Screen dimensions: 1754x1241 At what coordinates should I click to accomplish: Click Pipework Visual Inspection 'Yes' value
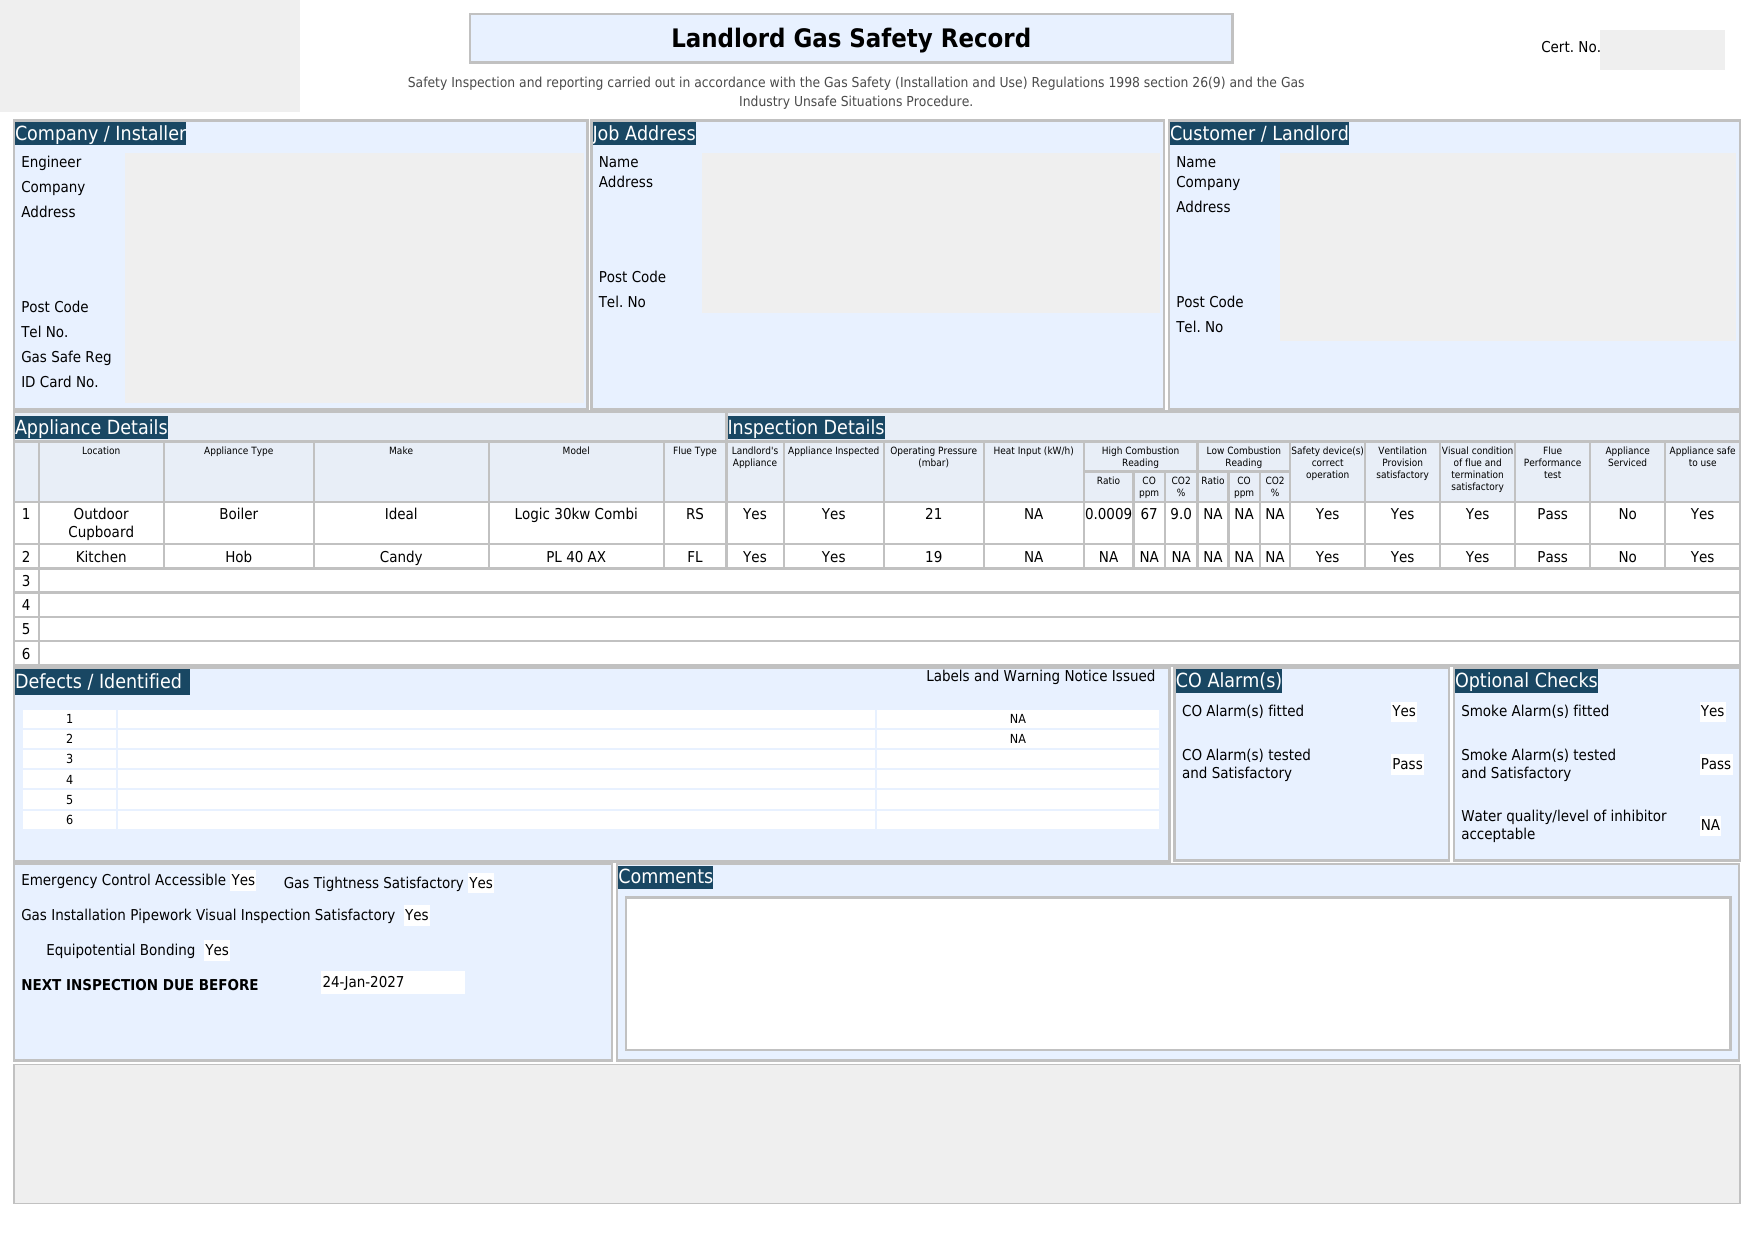pos(417,915)
